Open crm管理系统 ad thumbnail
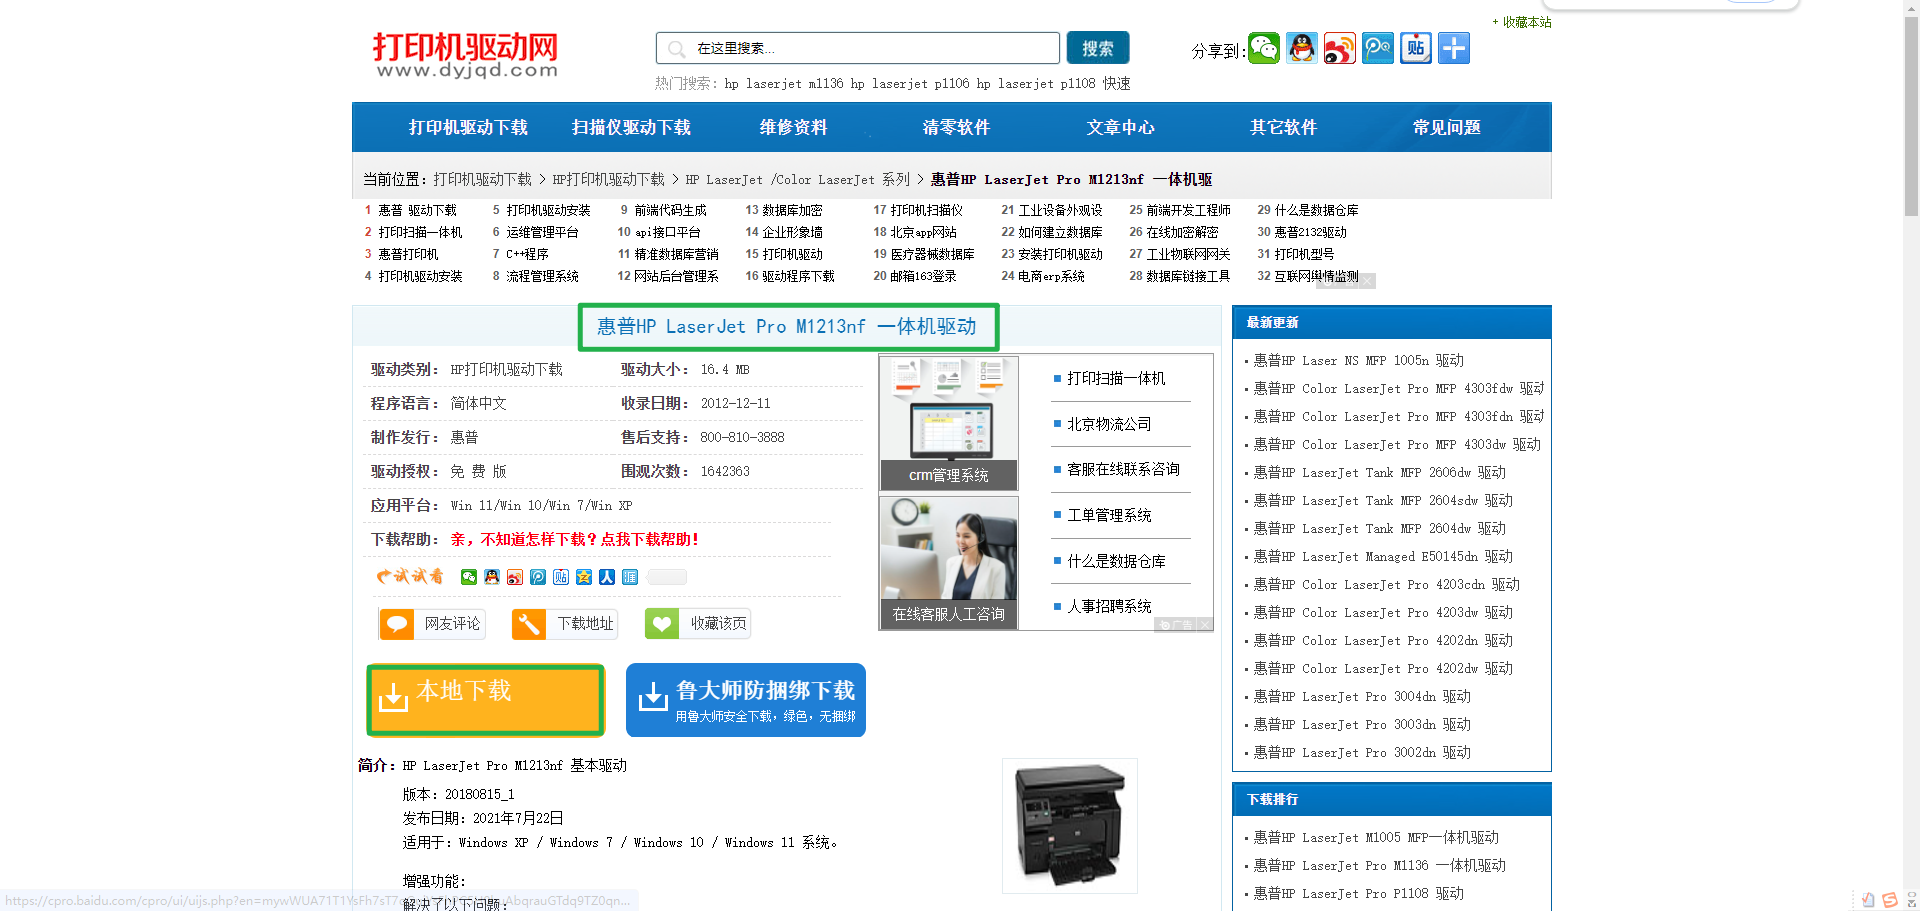Screen dimensions: 1920x911 pos(949,424)
